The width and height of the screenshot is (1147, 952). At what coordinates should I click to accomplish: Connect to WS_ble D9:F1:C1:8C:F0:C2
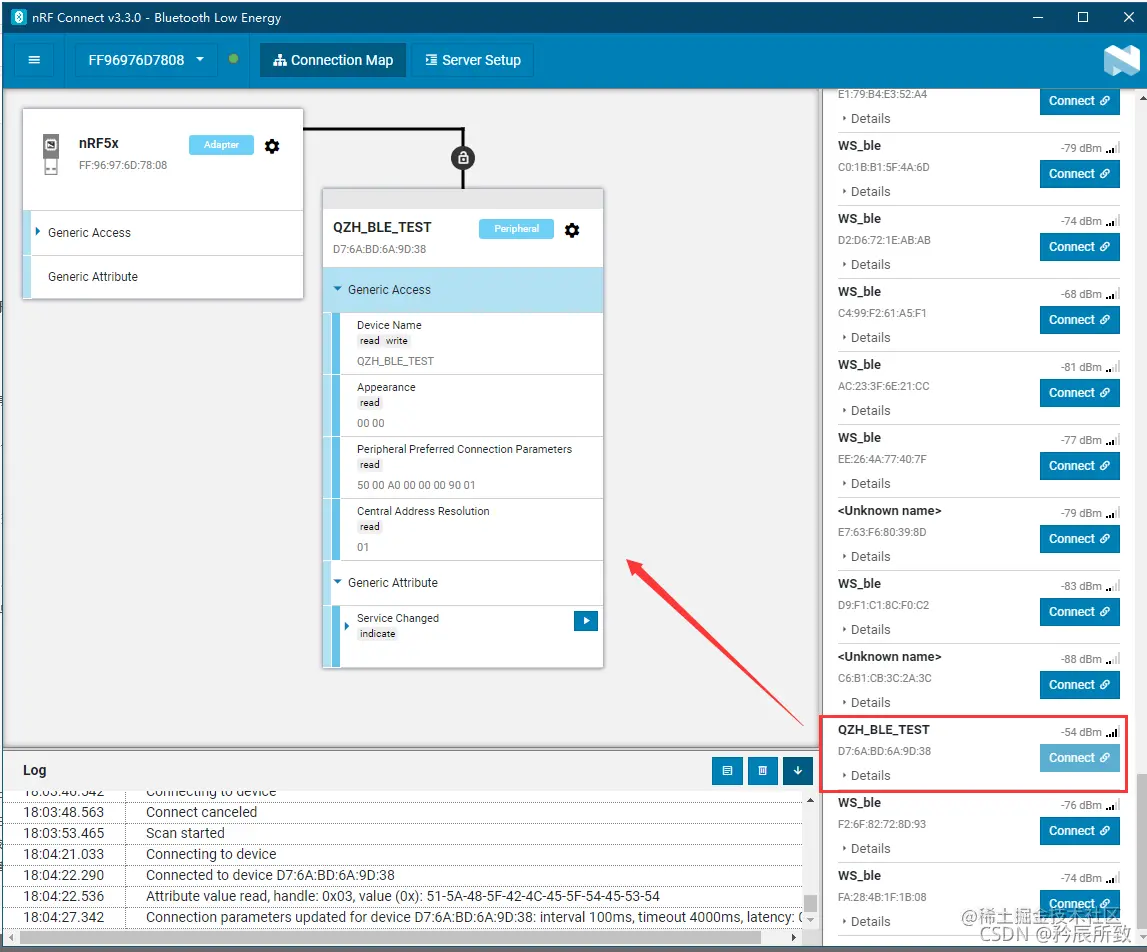click(x=1080, y=612)
